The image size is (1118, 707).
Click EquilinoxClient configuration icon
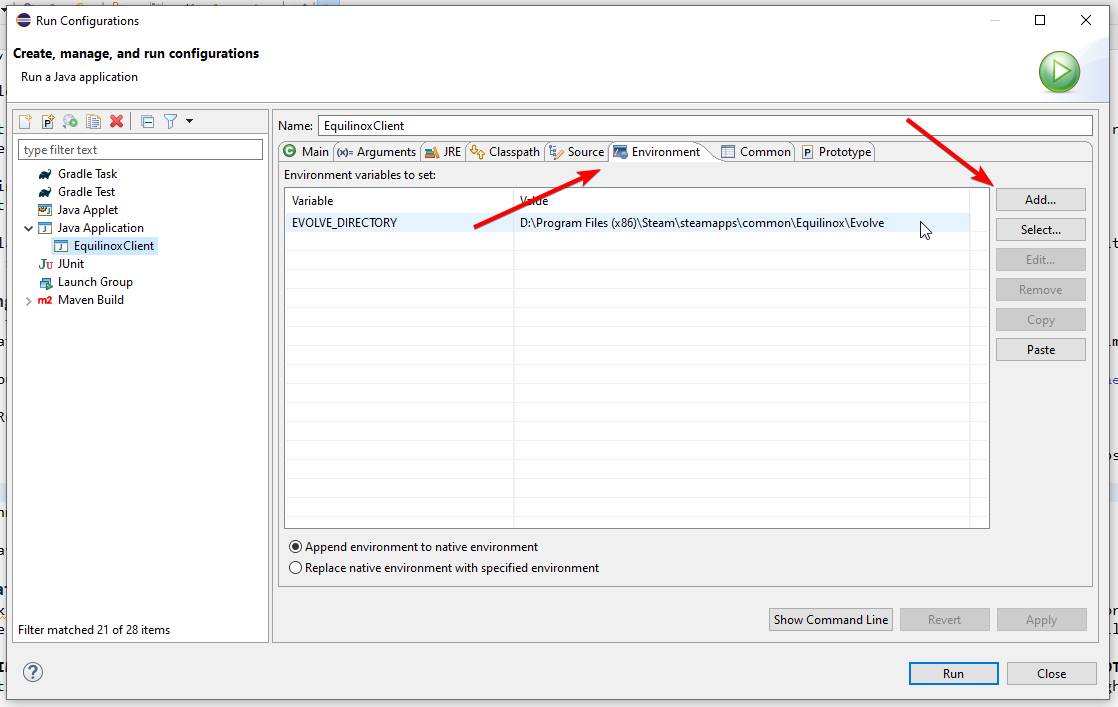click(61, 247)
